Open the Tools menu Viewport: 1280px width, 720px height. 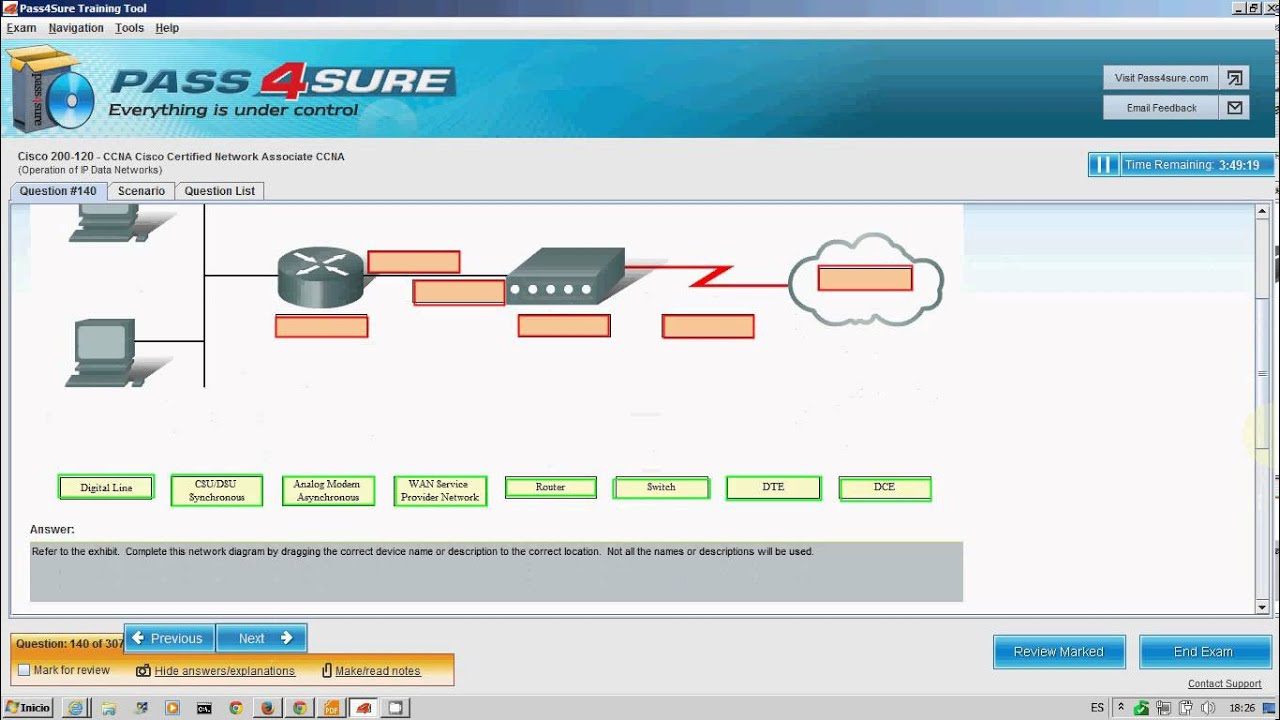[x=130, y=28]
